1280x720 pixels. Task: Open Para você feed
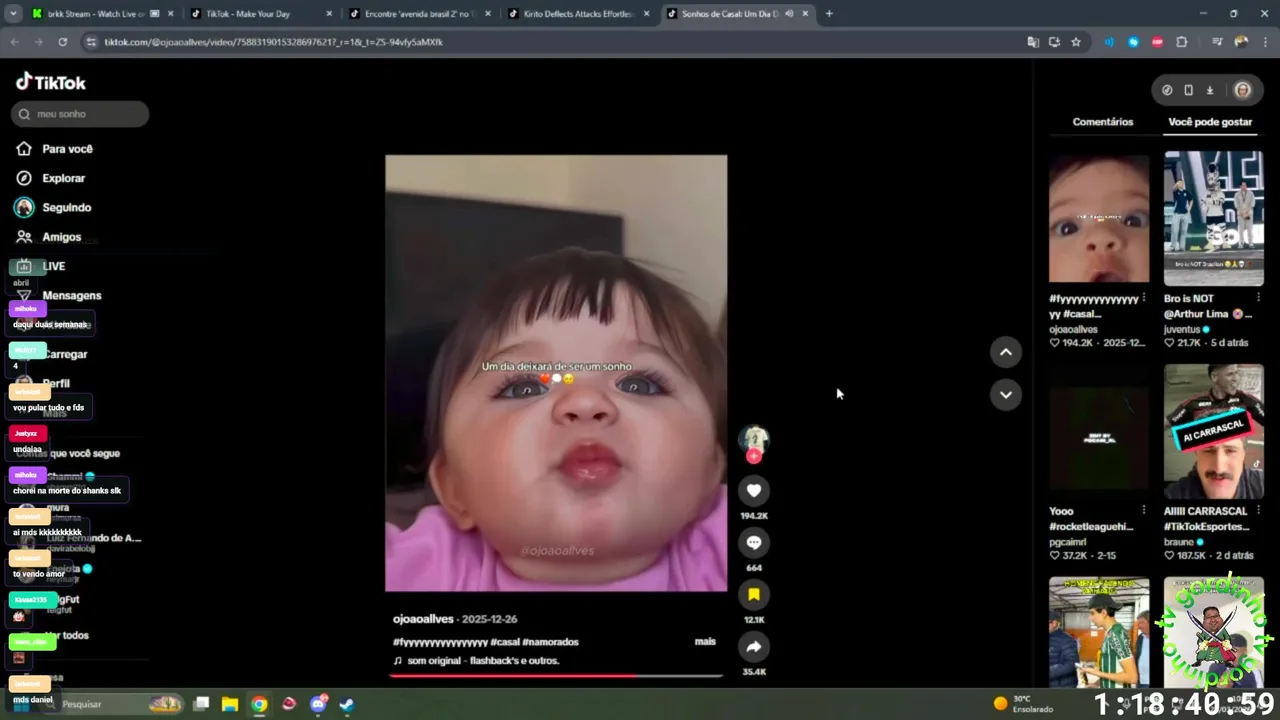coord(55,149)
